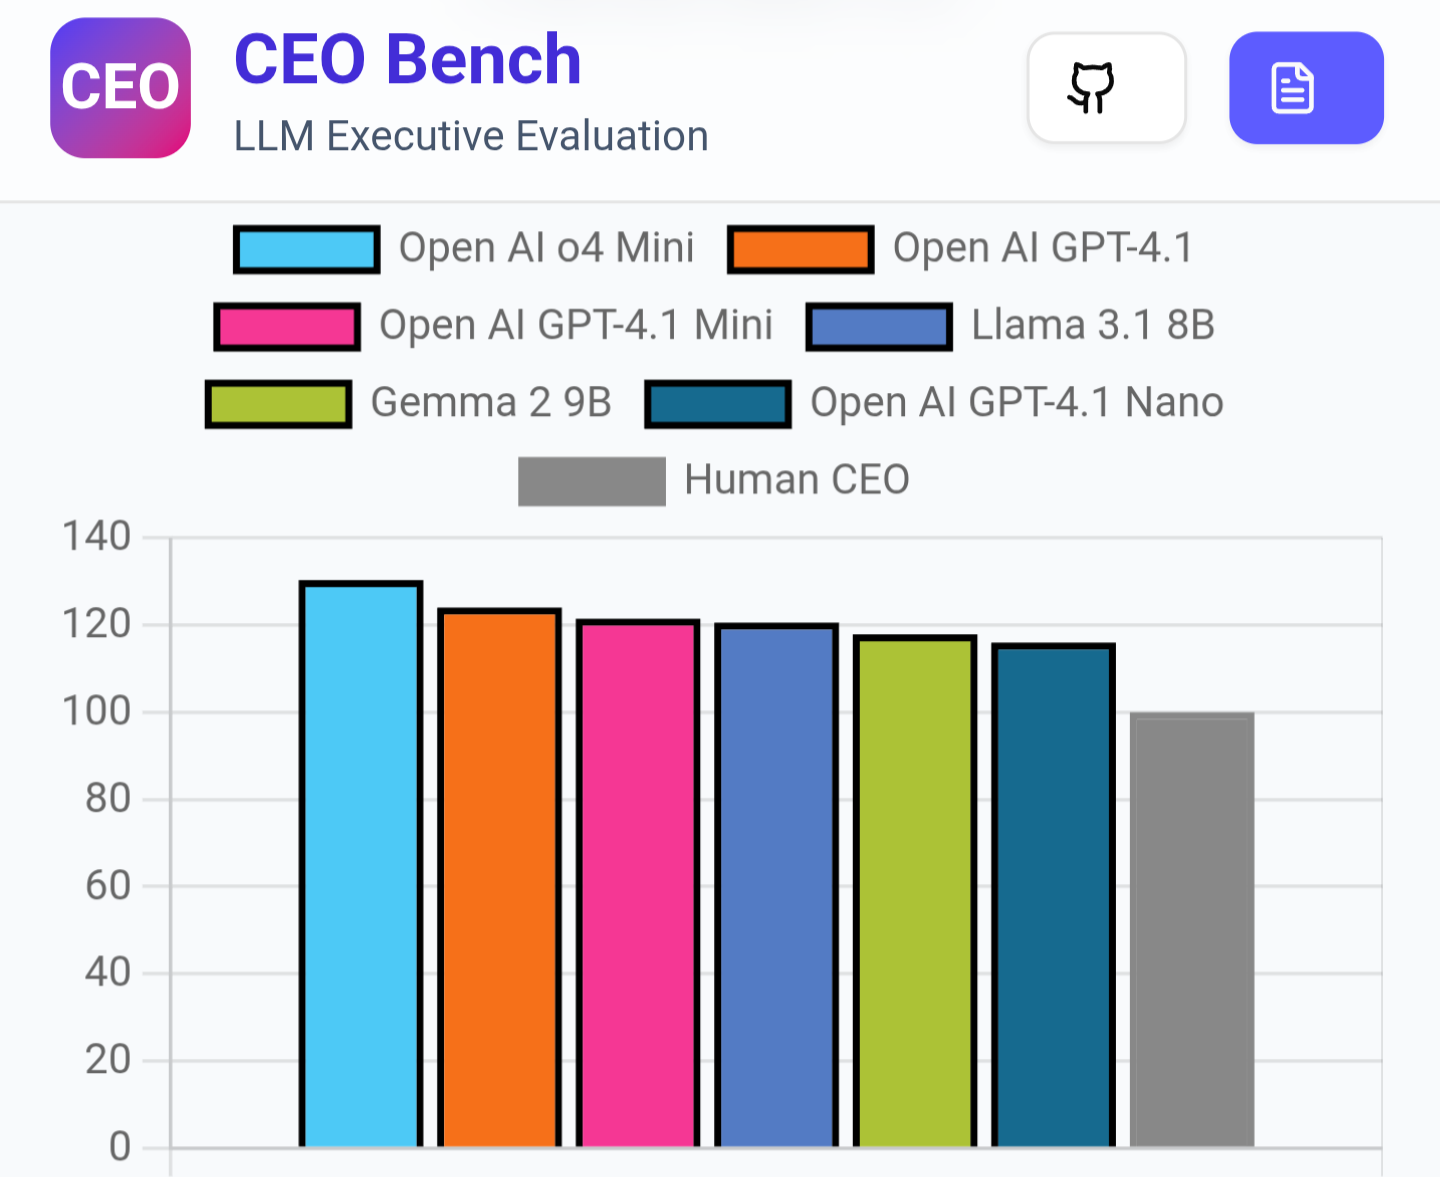Toggle visibility of Llama 3.1 8B series
This screenshot has width=1440, height=1177.
click(x=878, y=326)
